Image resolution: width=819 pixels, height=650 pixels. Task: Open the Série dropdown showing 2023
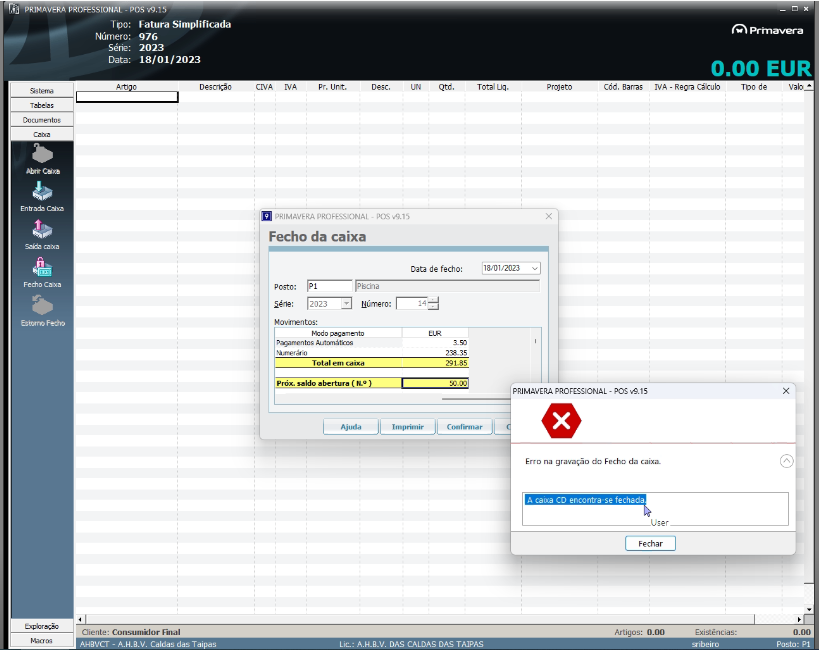[x=347, y=304]
